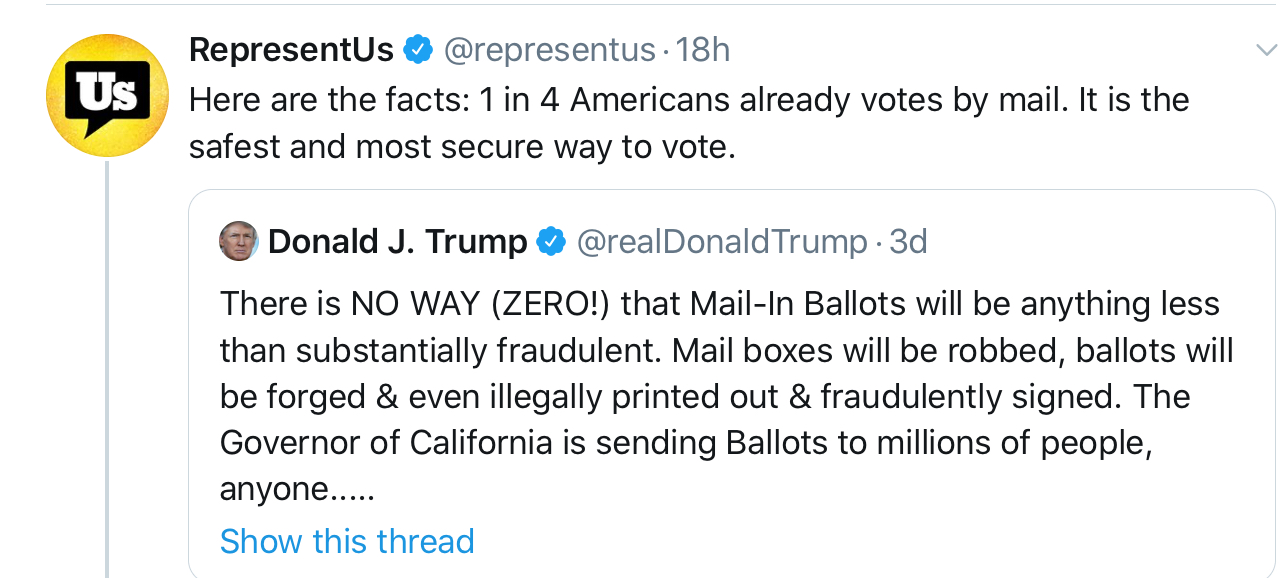1284x578 pixels.
Task: Click "Show this thread" link
Action: click(347, 541)
